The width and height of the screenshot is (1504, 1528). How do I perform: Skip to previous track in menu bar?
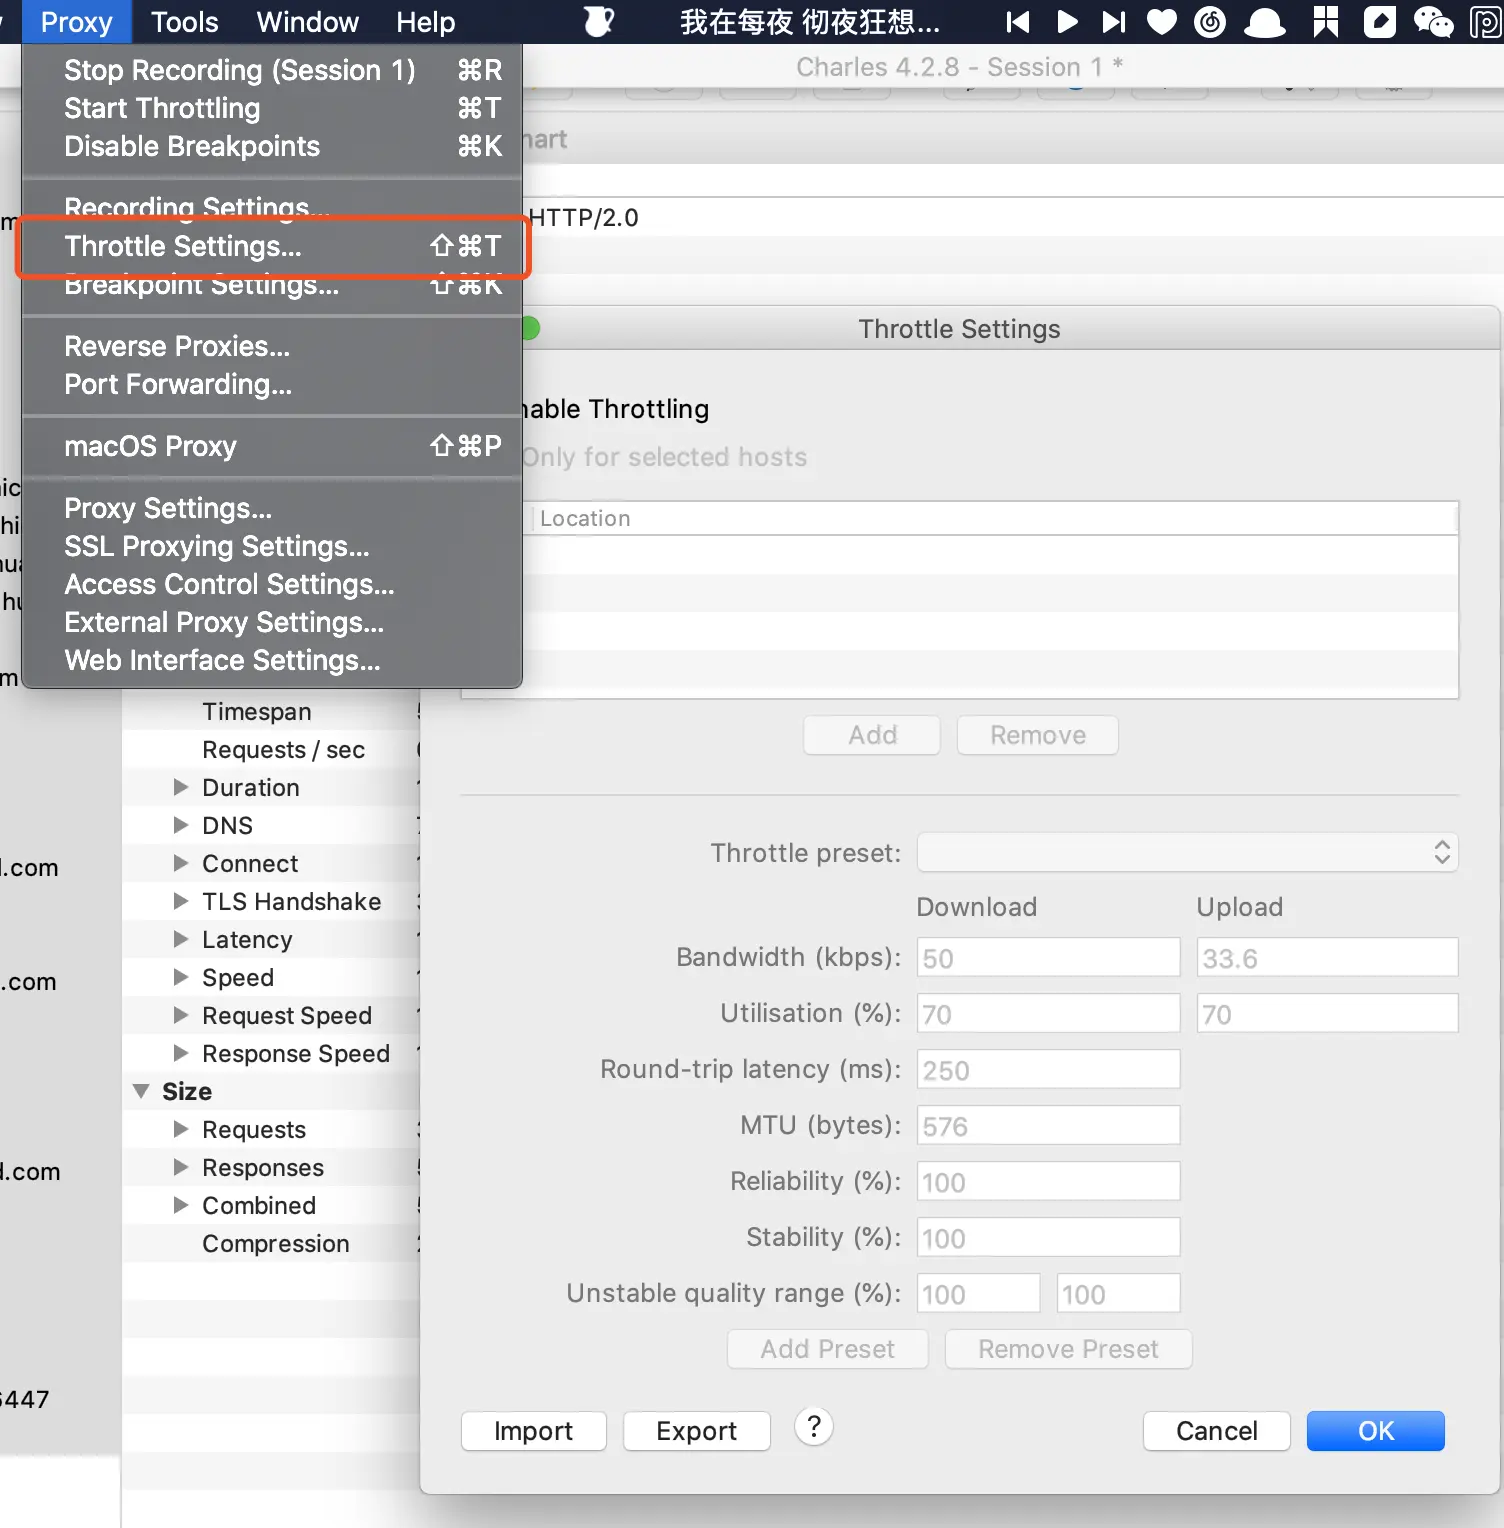(1017, 21)
